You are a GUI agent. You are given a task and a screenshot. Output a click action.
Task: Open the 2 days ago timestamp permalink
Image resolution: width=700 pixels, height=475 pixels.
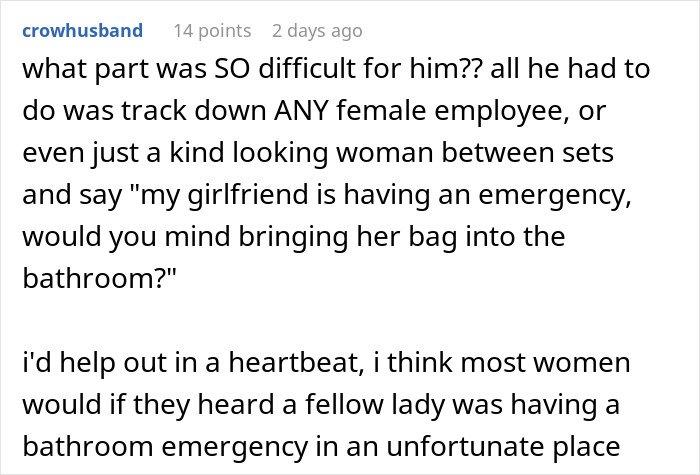coord(317,31)
